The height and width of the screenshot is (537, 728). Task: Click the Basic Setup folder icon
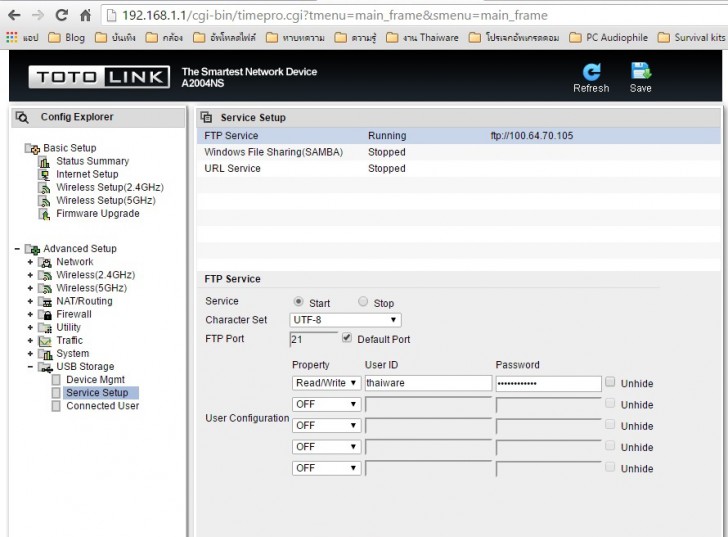(32, 149)
